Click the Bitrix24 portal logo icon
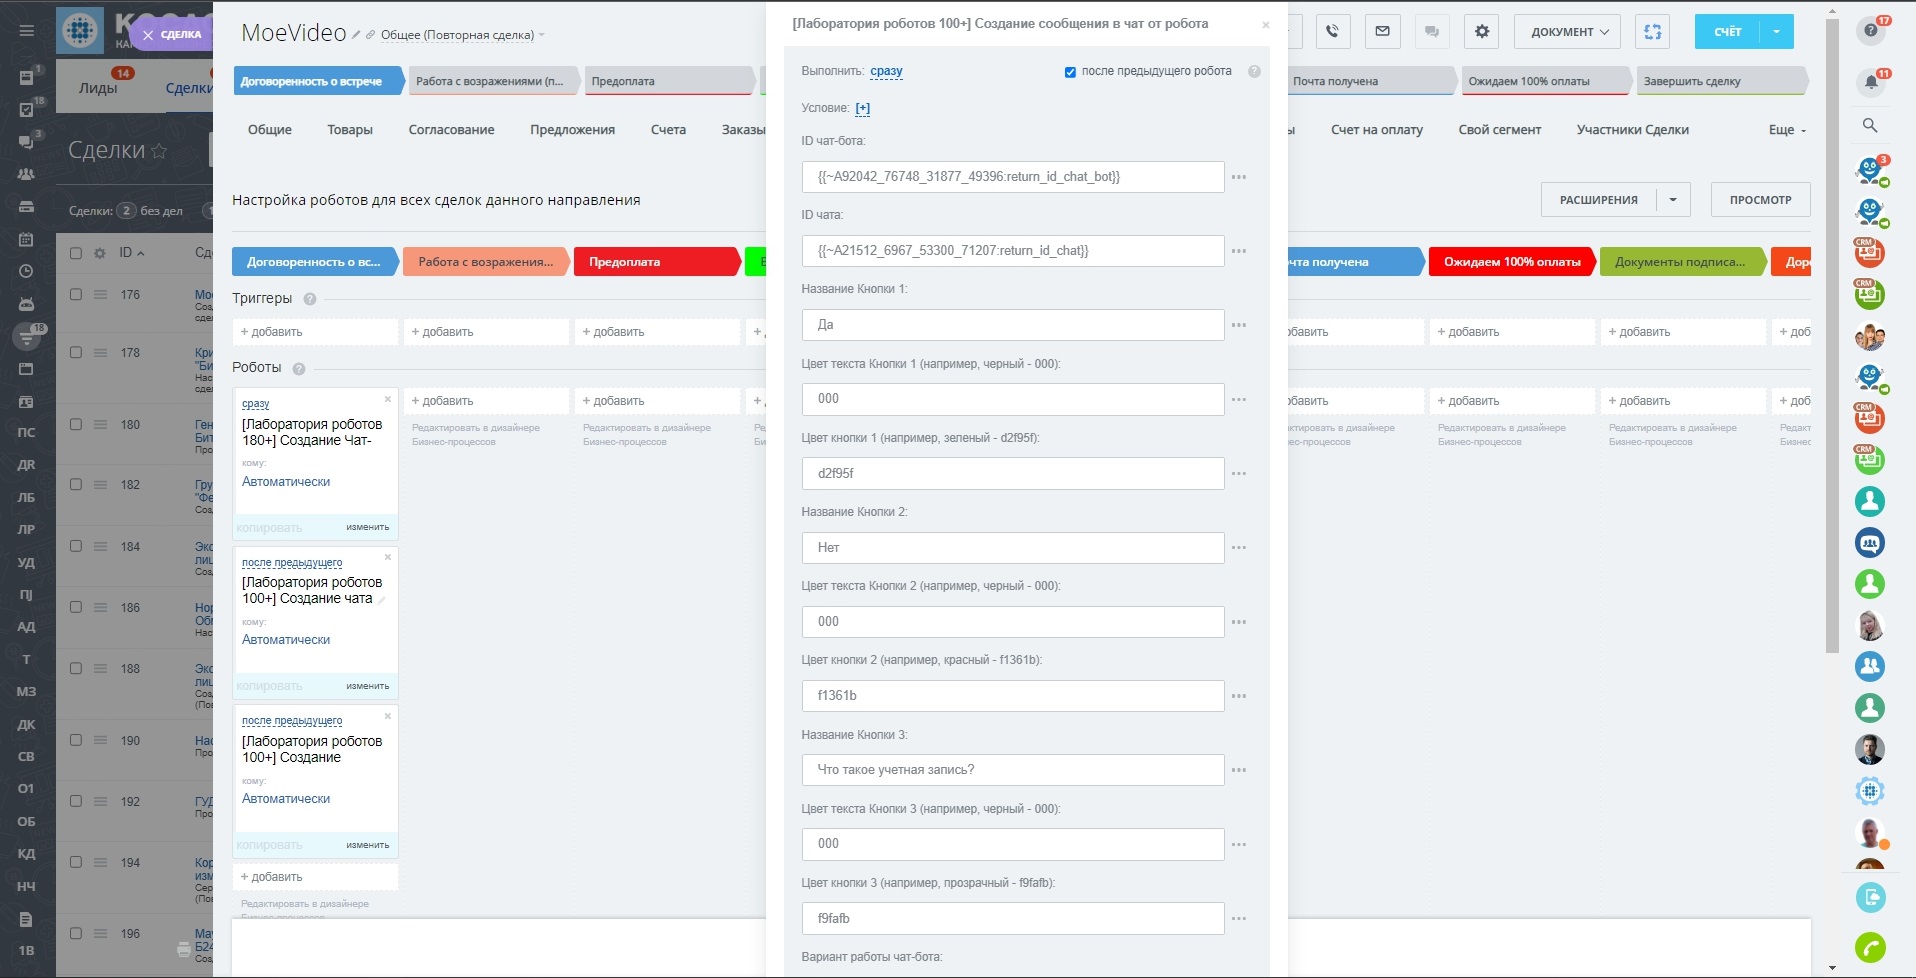1916x978 pixels. coord(80,31)
